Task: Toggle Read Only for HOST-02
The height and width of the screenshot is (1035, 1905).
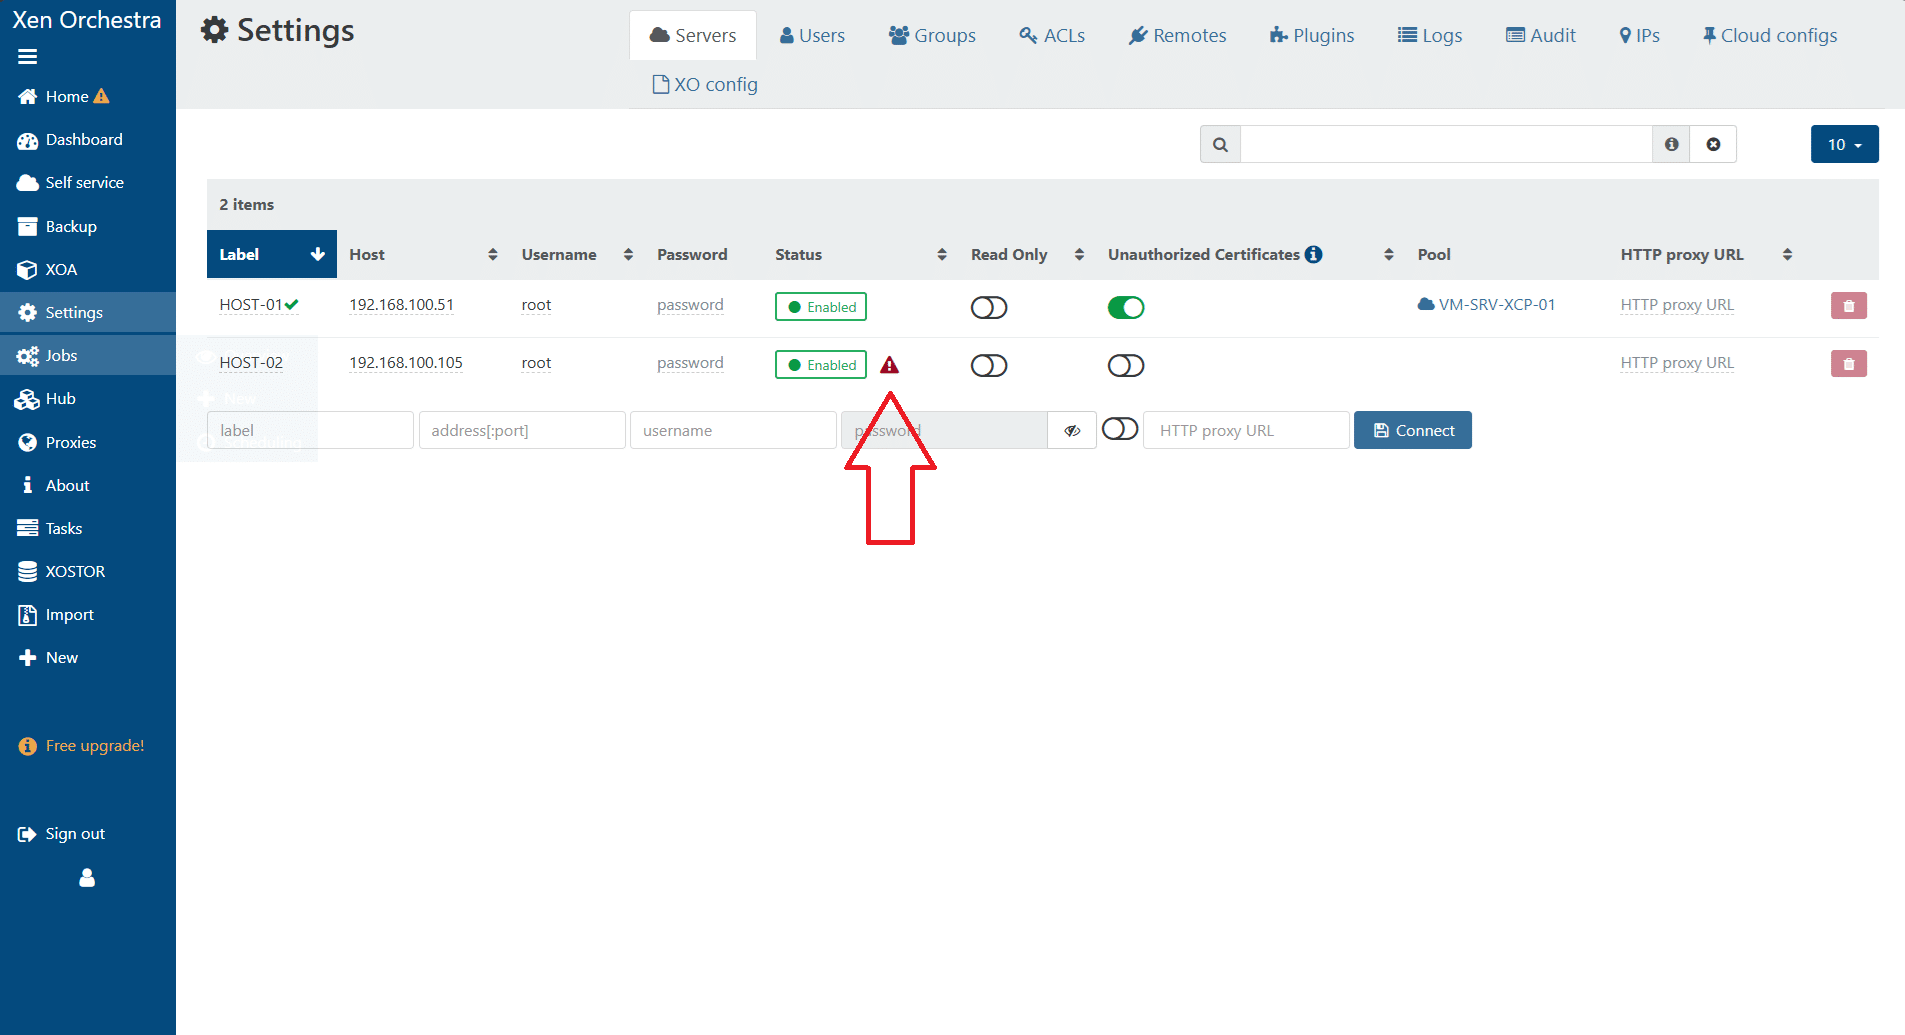Action: tap(989, 365)
